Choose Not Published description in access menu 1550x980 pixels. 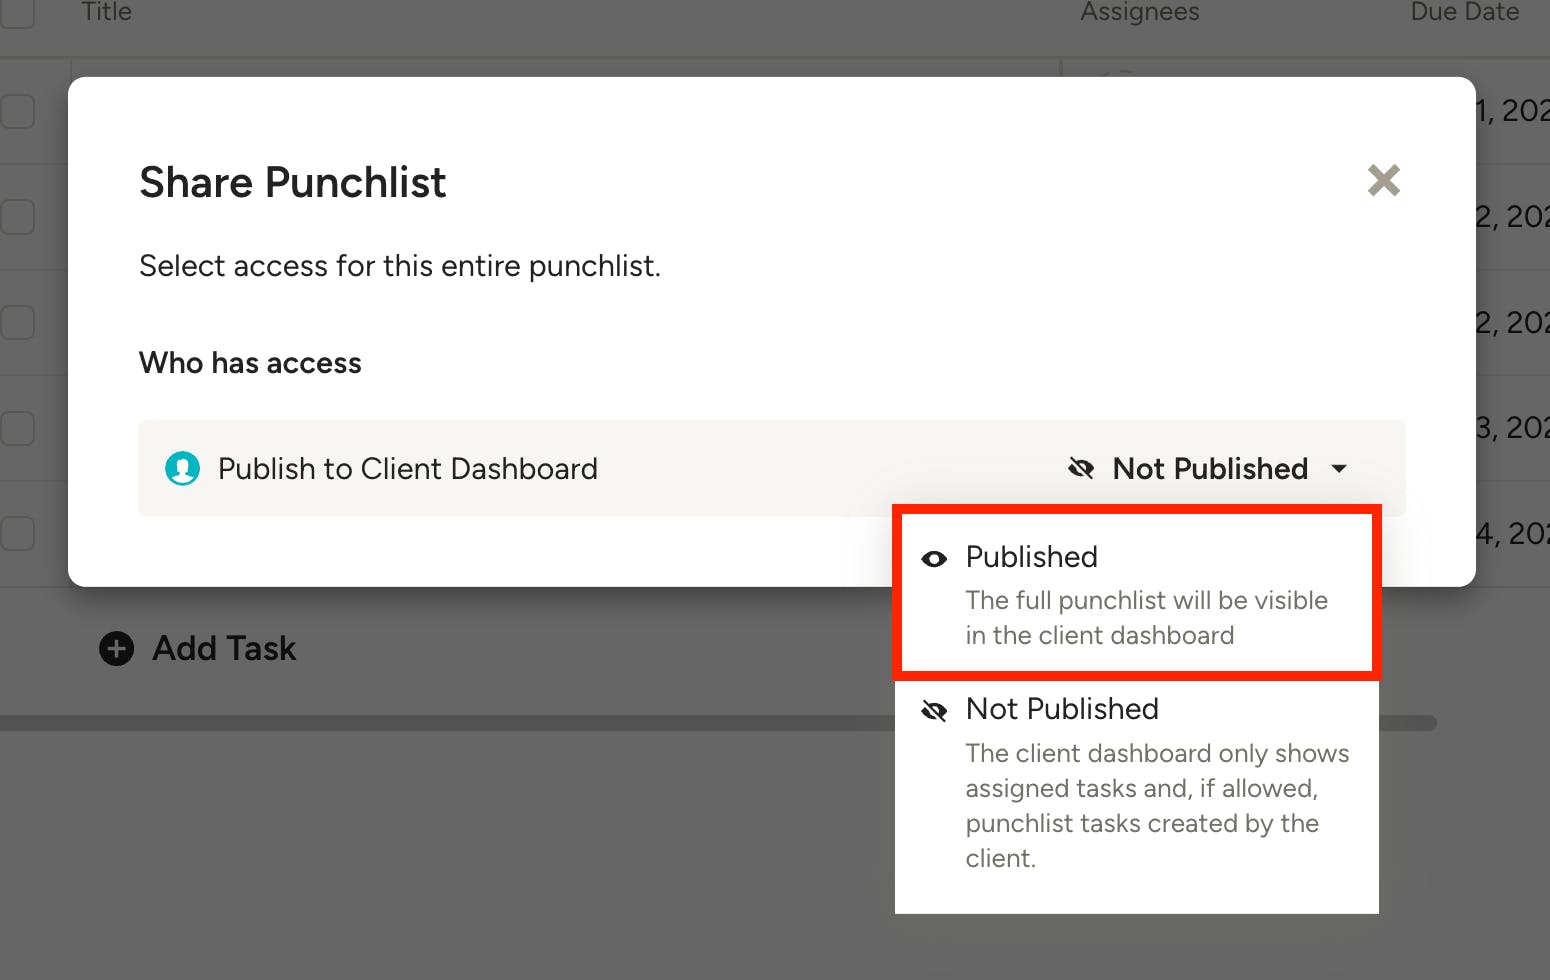[x=1156, y=805]
